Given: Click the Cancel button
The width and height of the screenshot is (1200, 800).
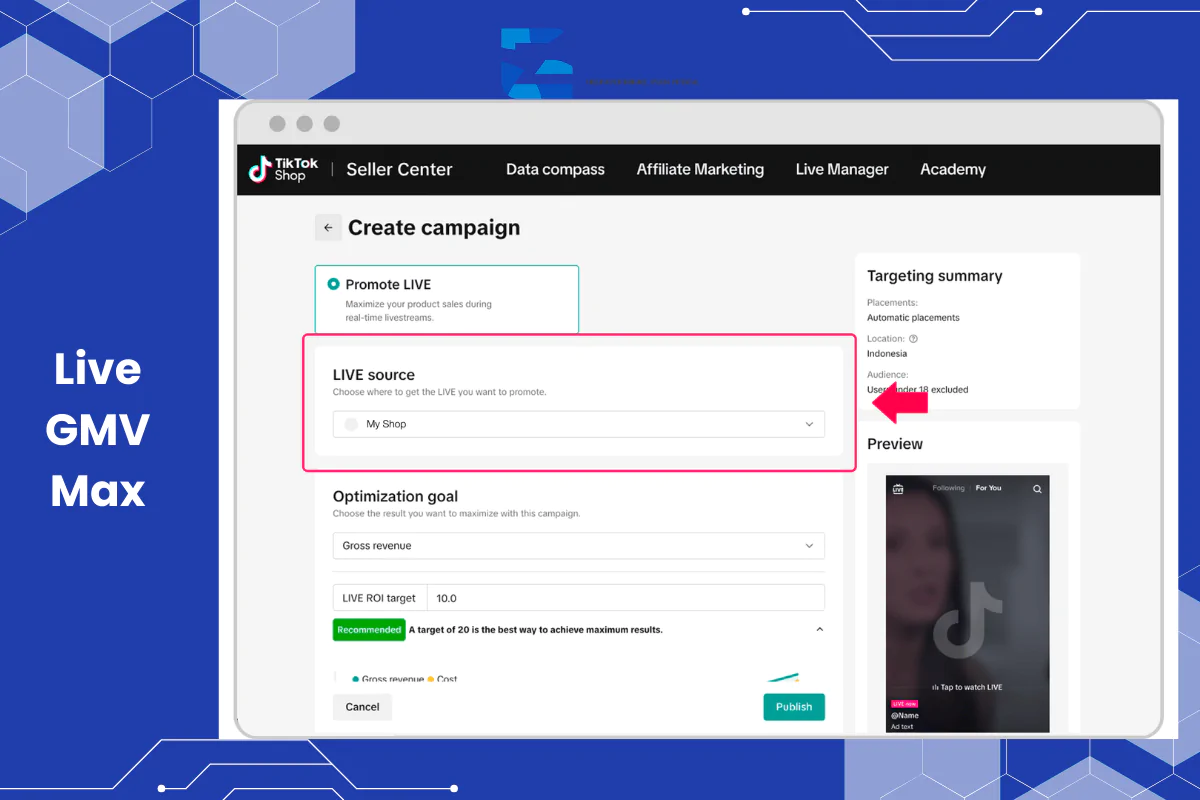Looking at the screenshot, I should point(362,707).
